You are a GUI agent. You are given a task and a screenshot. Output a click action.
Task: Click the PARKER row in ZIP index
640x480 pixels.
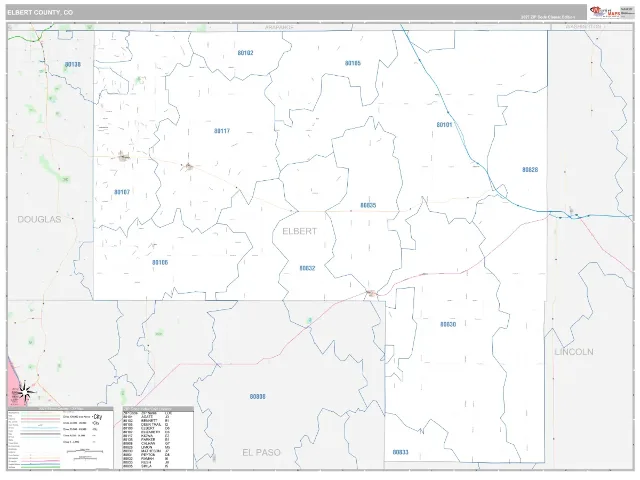pyautogui.click(x=147, y=440)
